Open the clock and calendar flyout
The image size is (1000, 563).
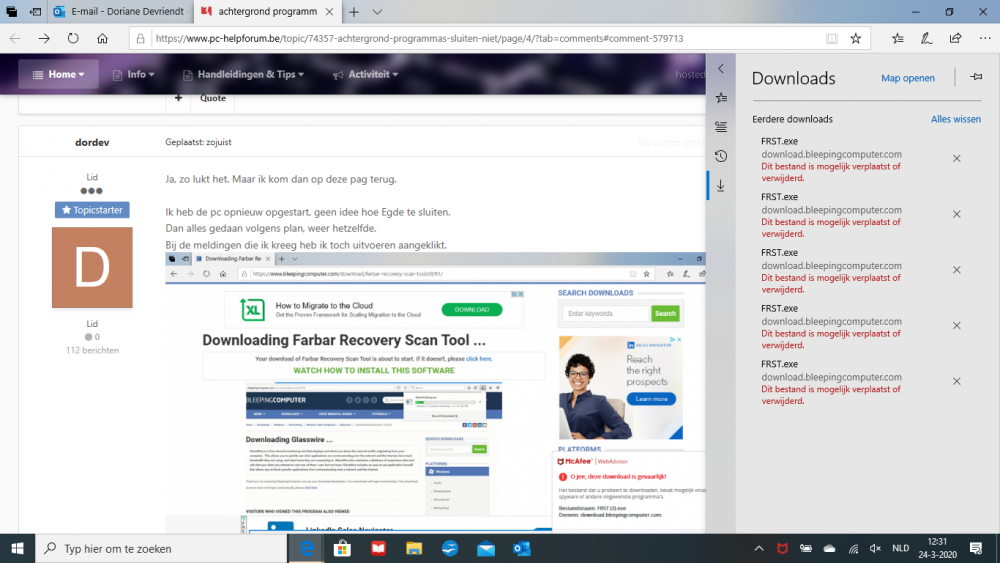point(938,548)
